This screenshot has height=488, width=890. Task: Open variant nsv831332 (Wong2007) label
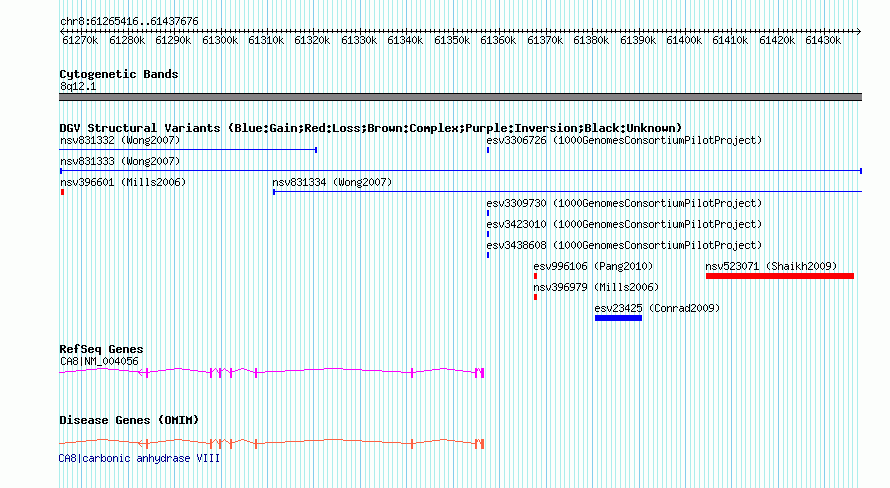coord(120,140)
